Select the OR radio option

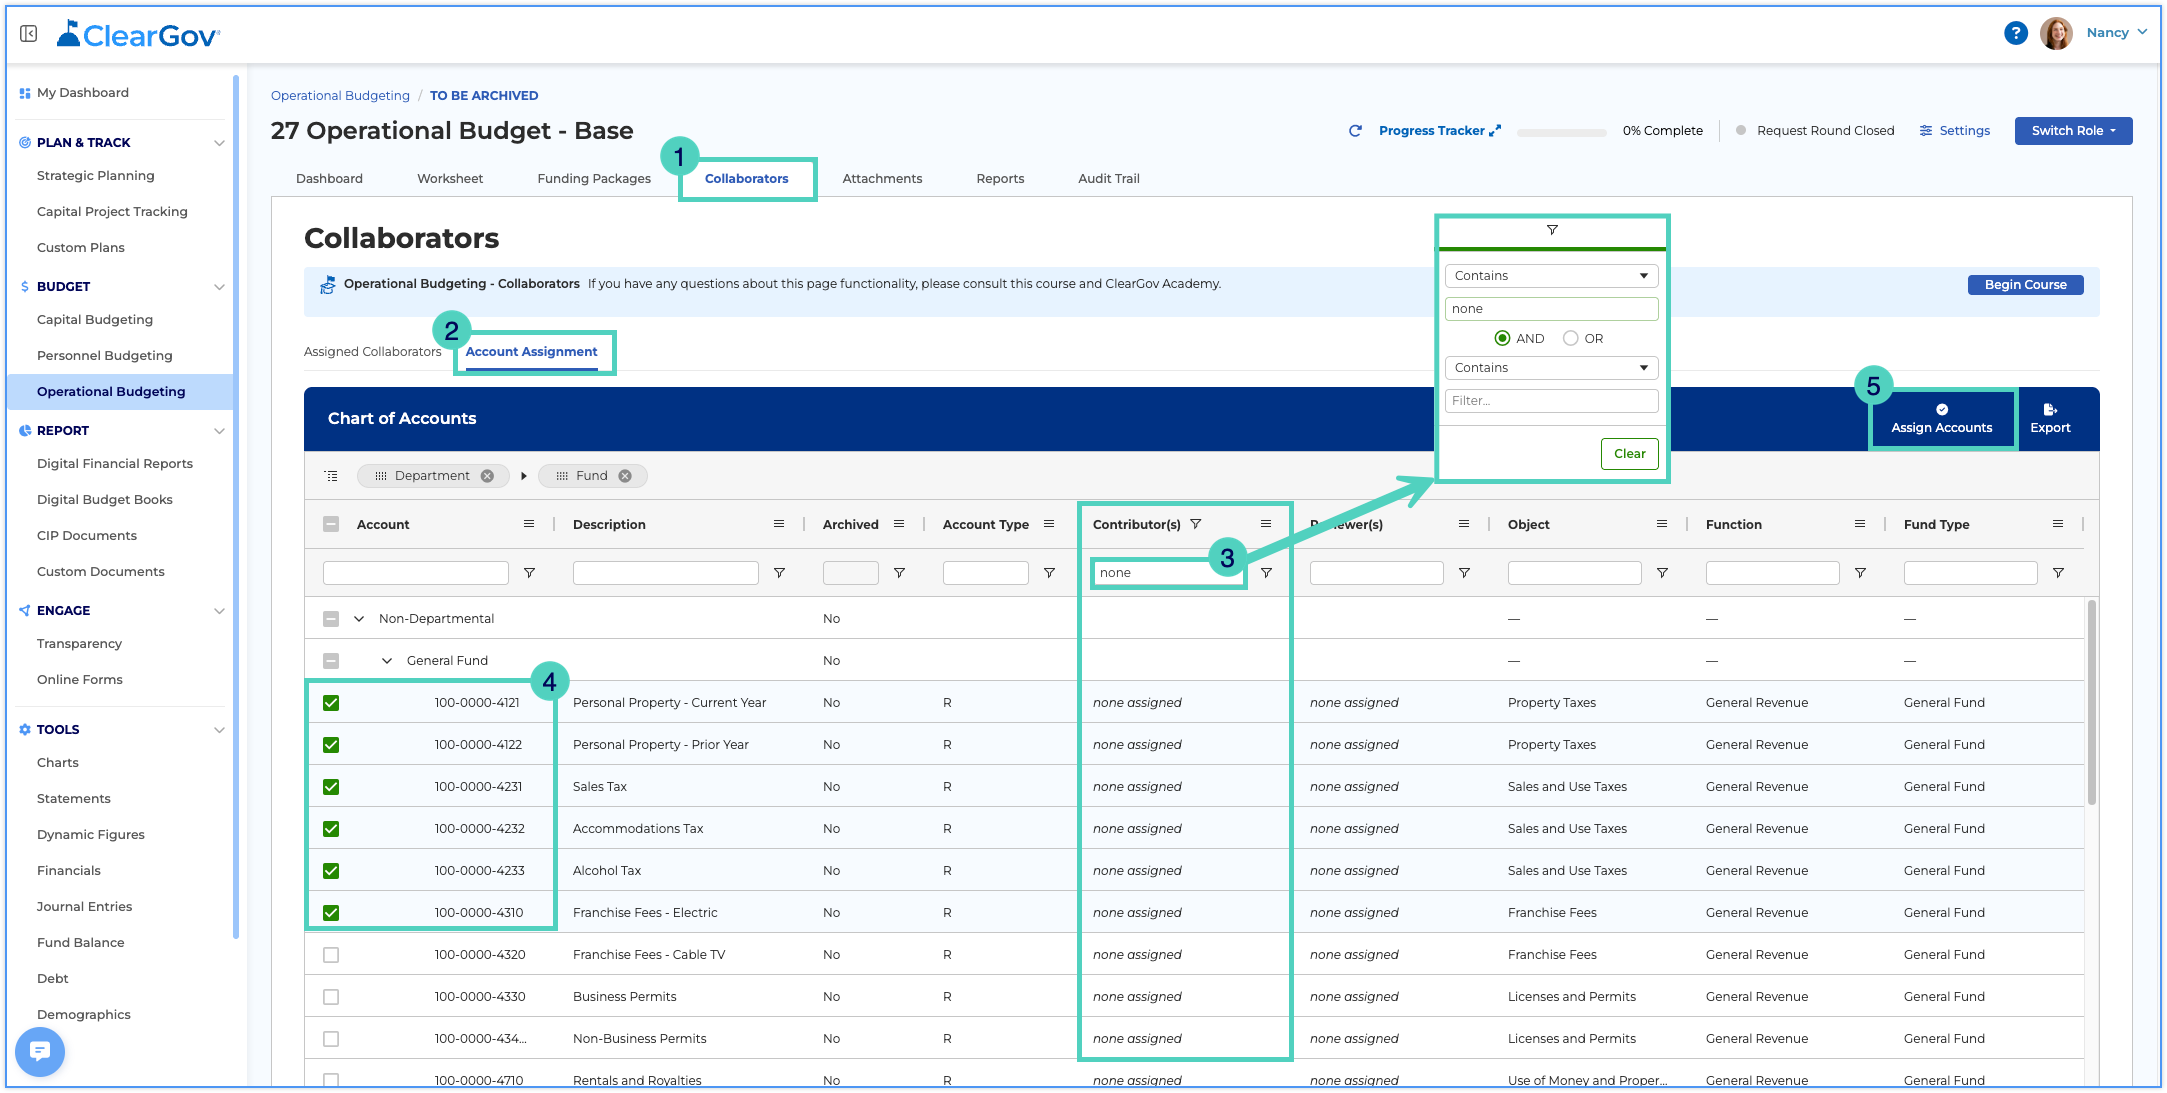1570,338
